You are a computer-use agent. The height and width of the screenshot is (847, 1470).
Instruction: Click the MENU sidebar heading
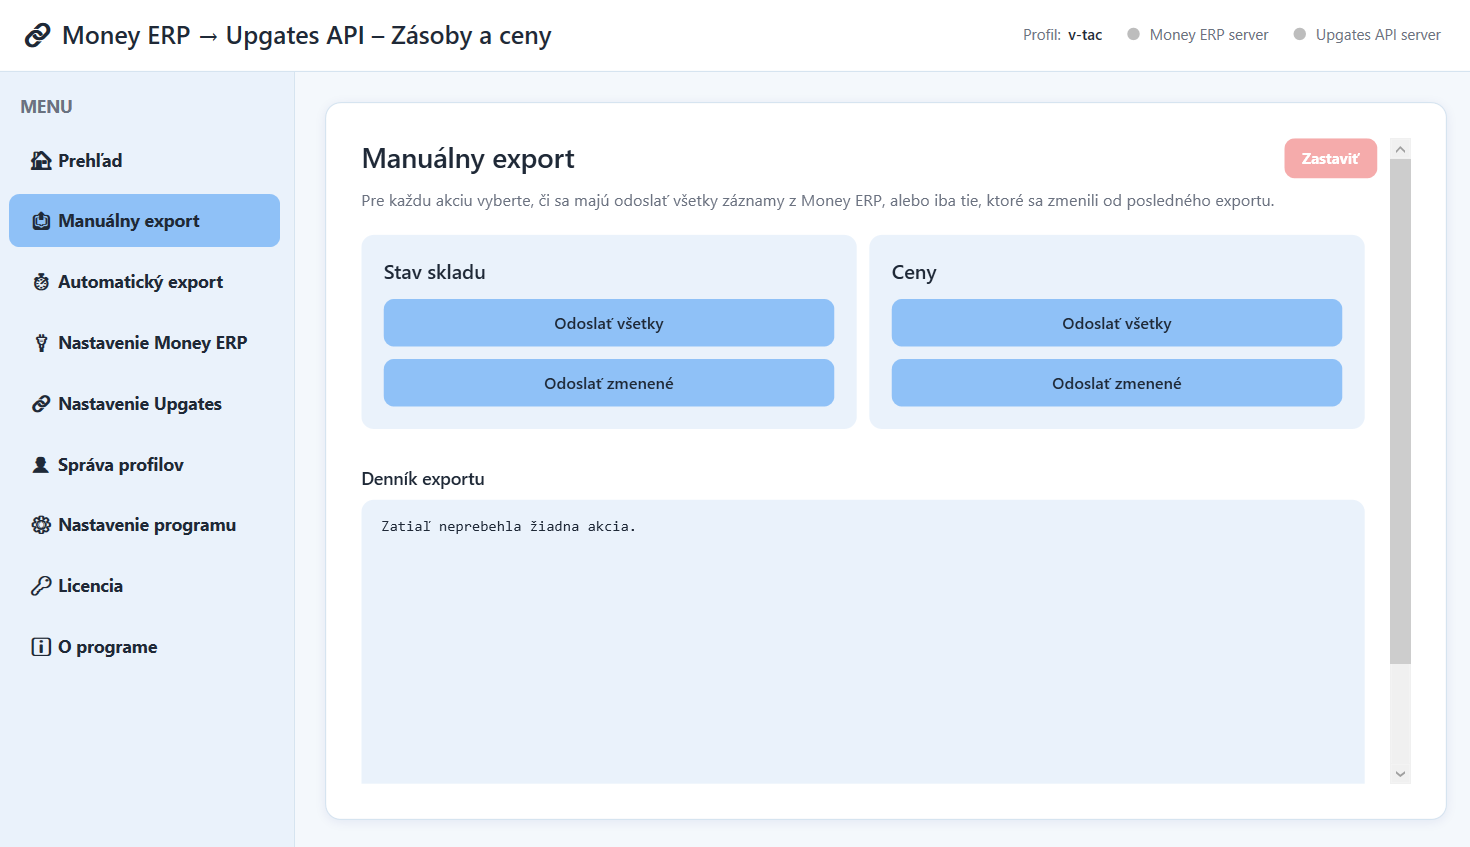[46, 107]
